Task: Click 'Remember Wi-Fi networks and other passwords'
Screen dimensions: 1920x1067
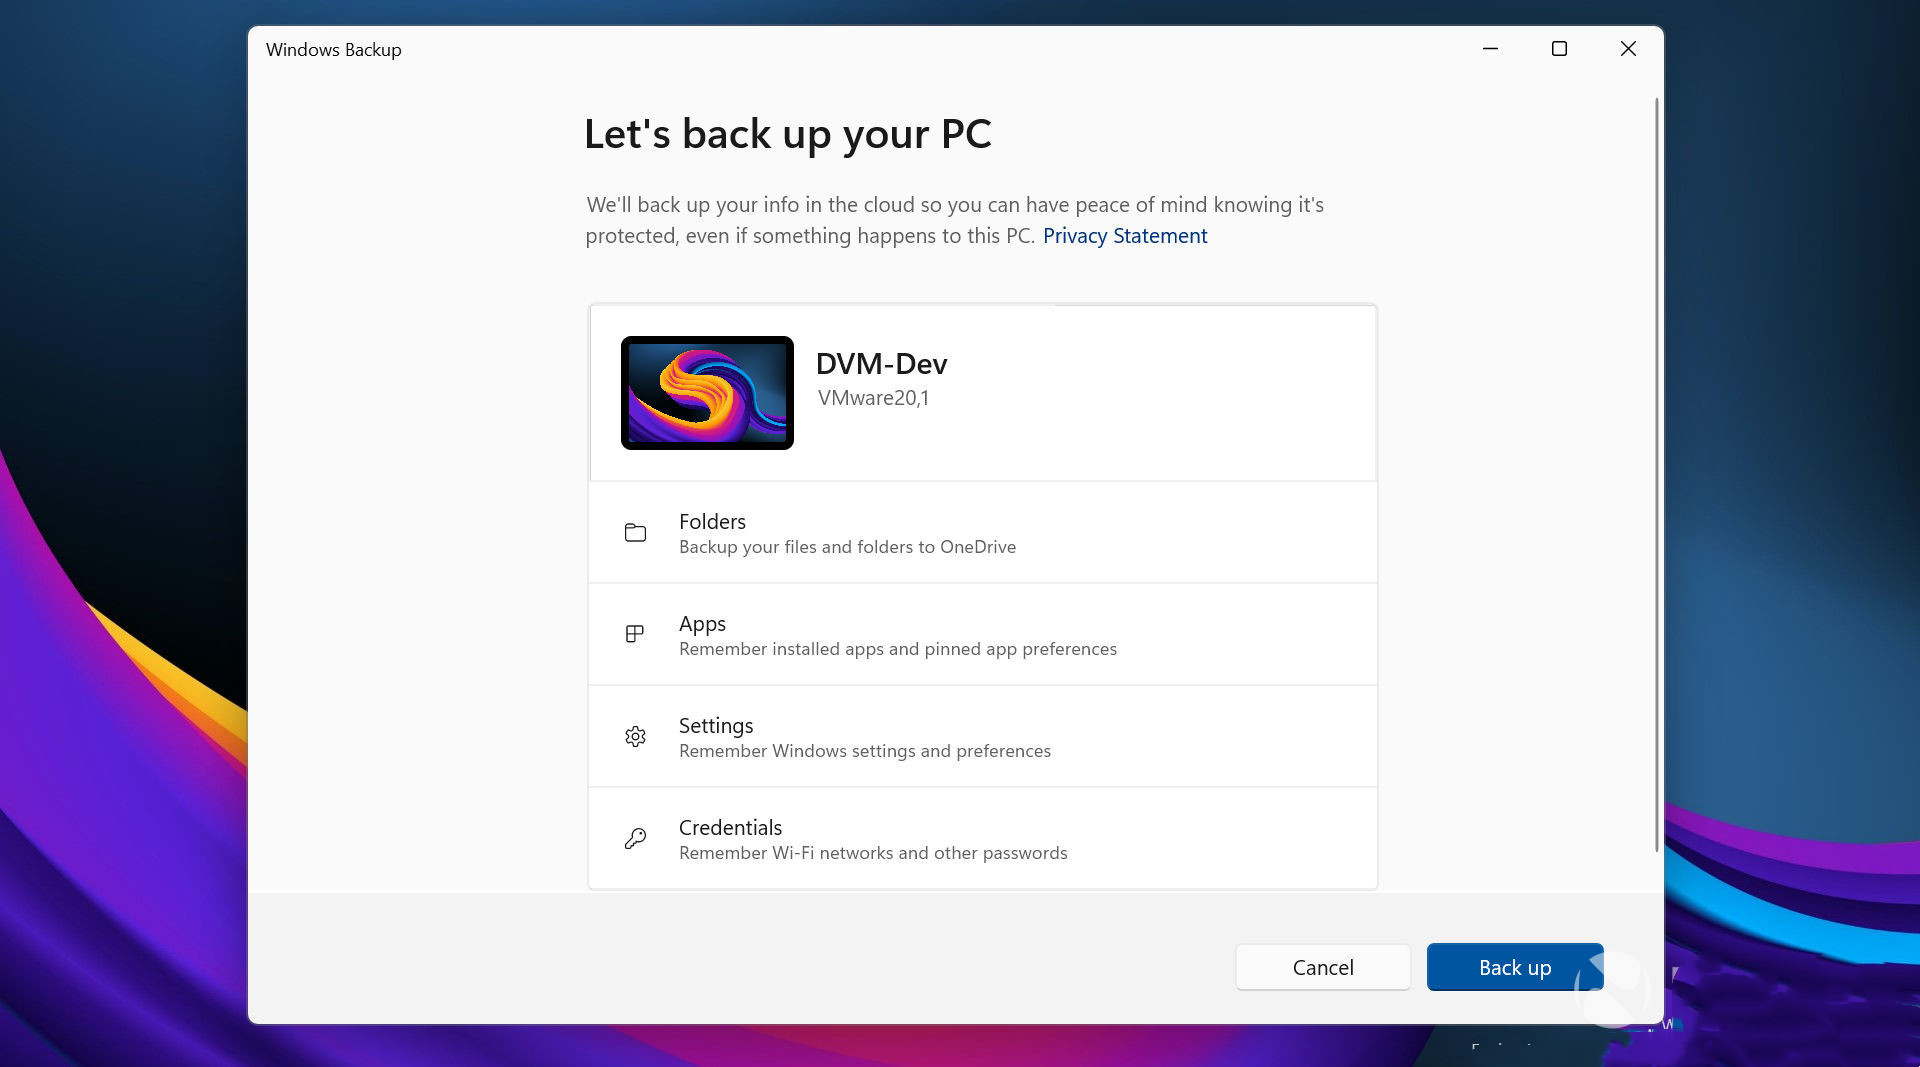Action: [873, 853]
